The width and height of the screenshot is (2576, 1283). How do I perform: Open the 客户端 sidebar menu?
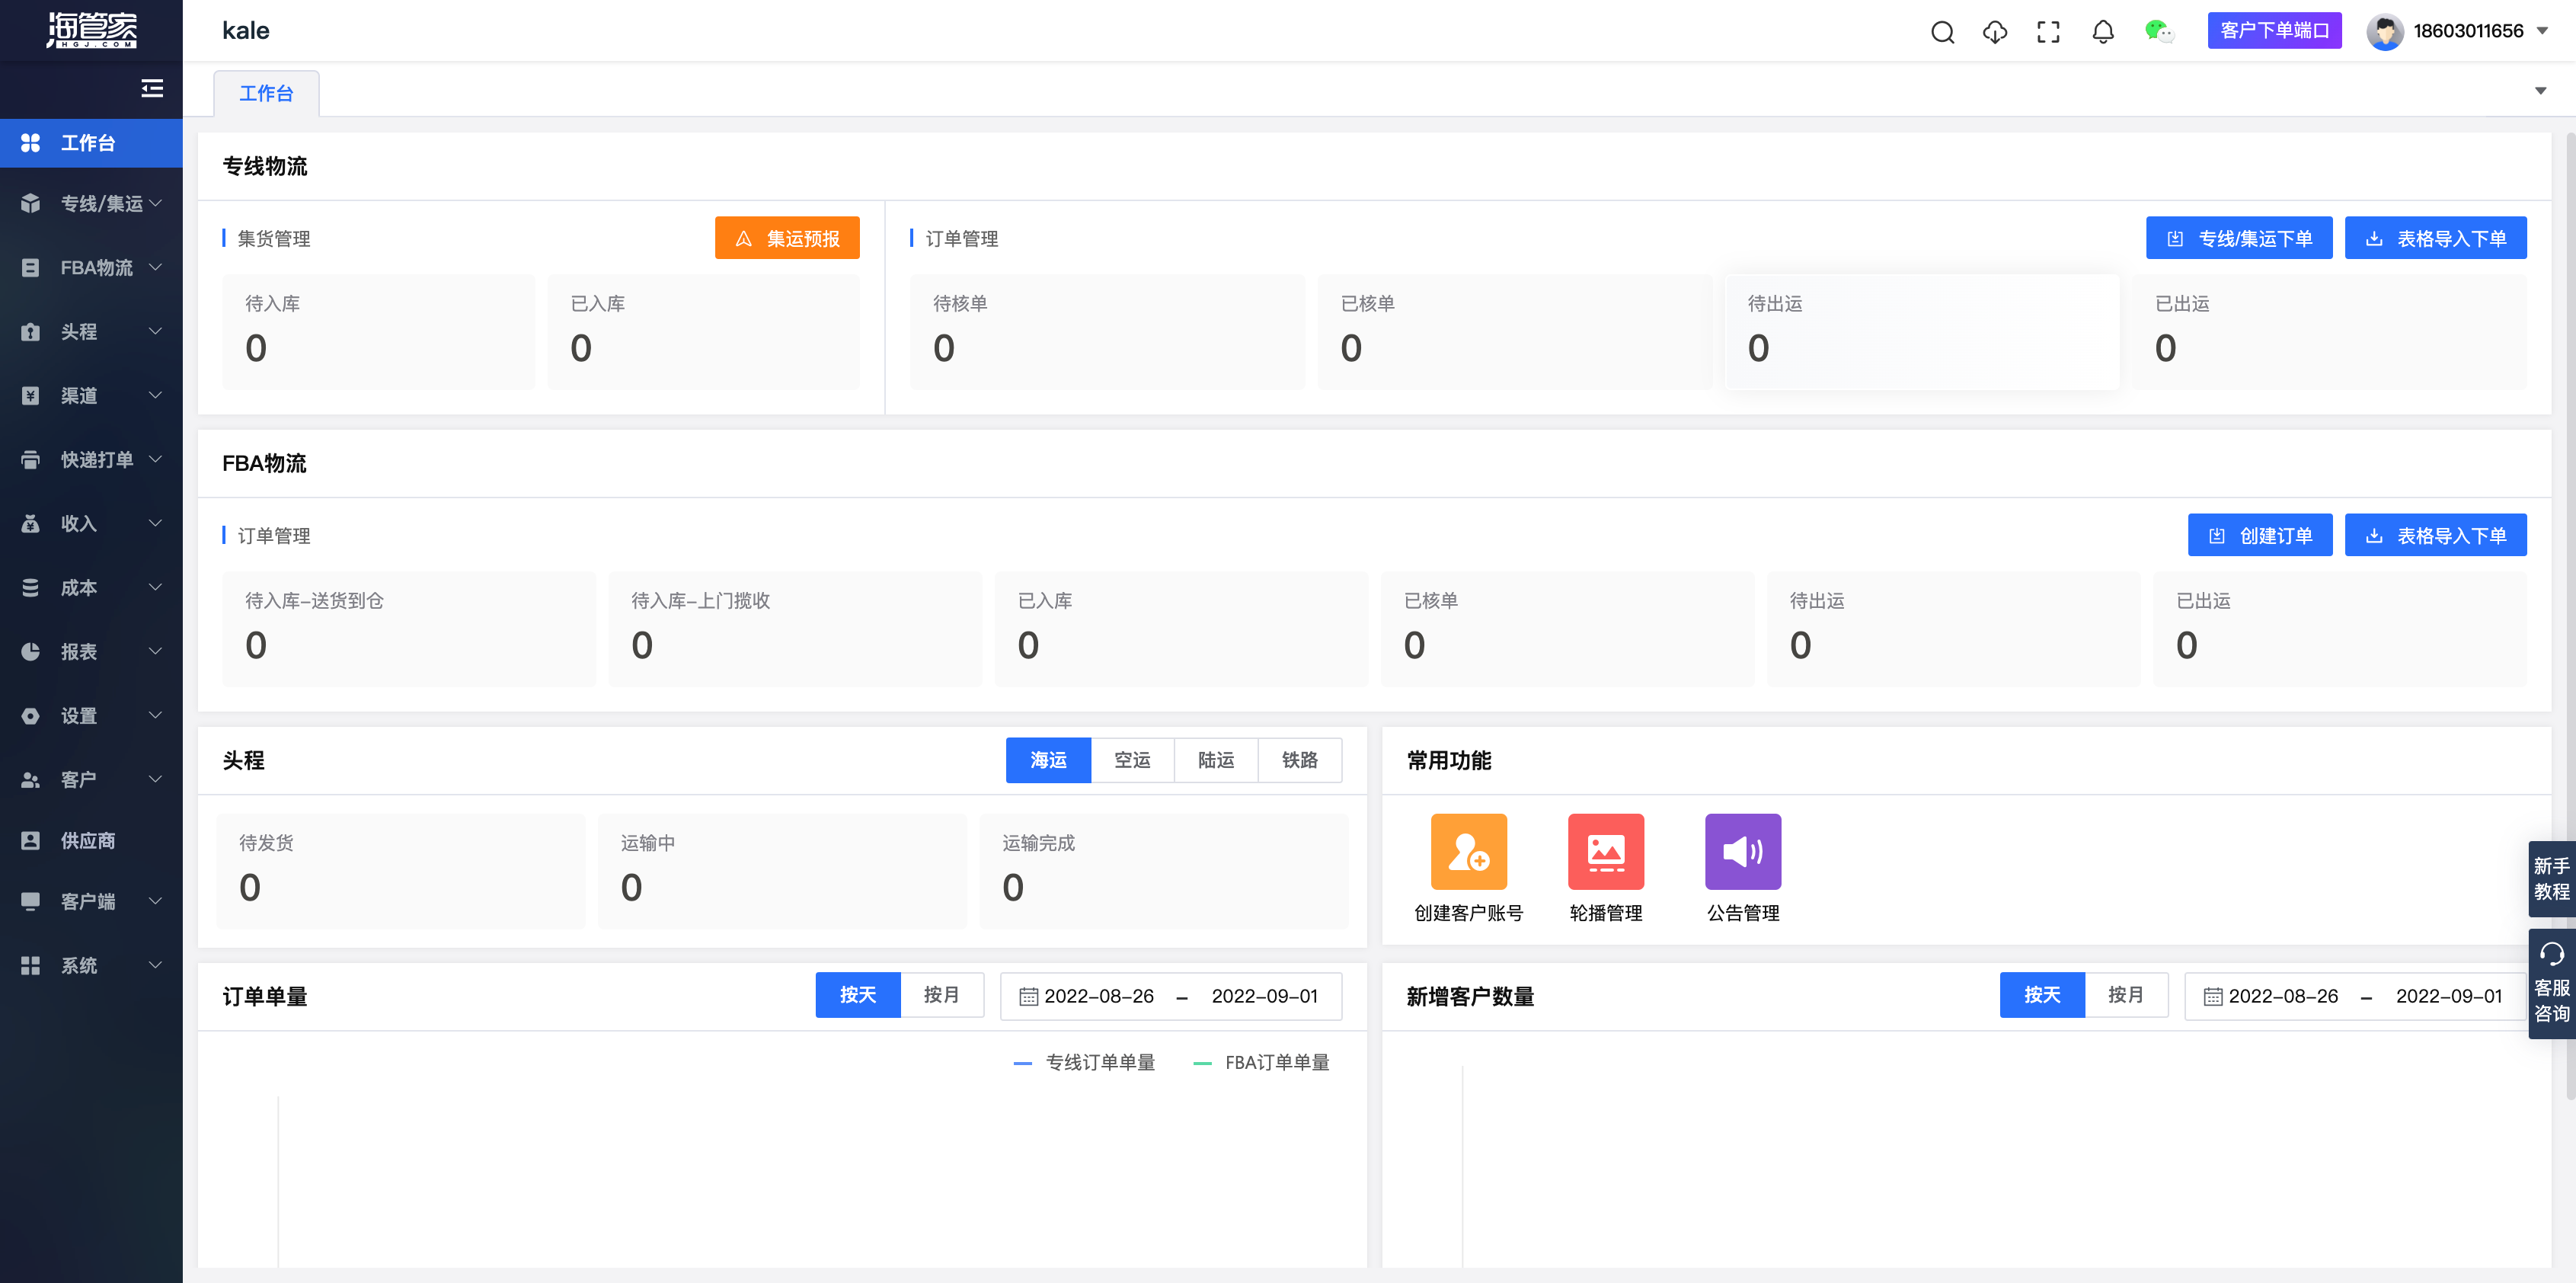(91, 902)
